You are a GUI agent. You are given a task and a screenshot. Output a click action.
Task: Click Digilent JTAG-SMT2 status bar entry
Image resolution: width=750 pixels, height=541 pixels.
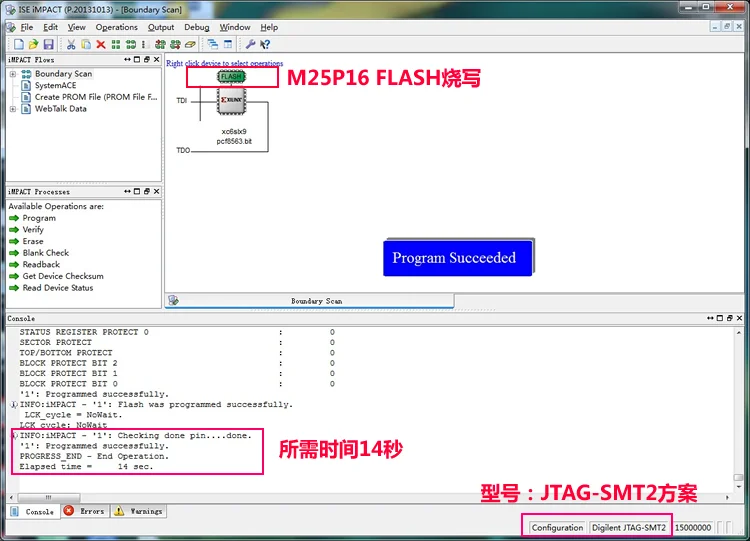tap(629, 528)
